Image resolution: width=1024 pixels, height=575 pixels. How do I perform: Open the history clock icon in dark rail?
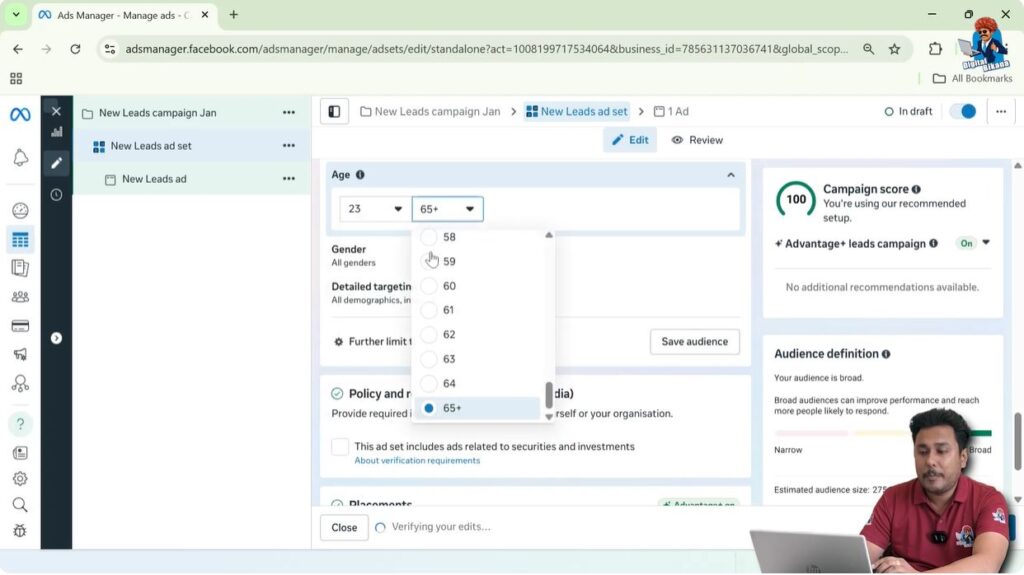tap(56, 195)
